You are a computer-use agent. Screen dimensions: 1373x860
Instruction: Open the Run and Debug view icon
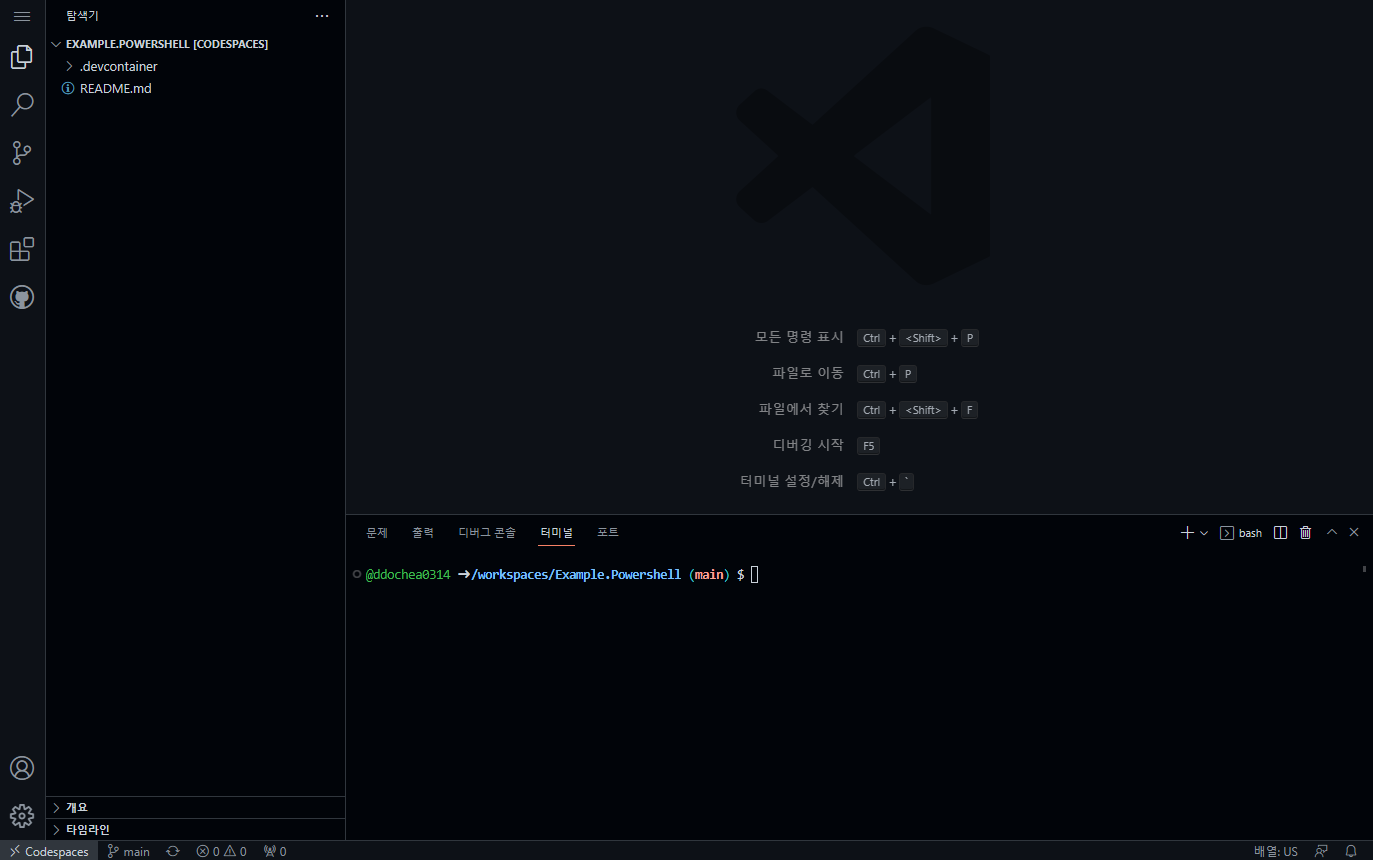point(22,201)
